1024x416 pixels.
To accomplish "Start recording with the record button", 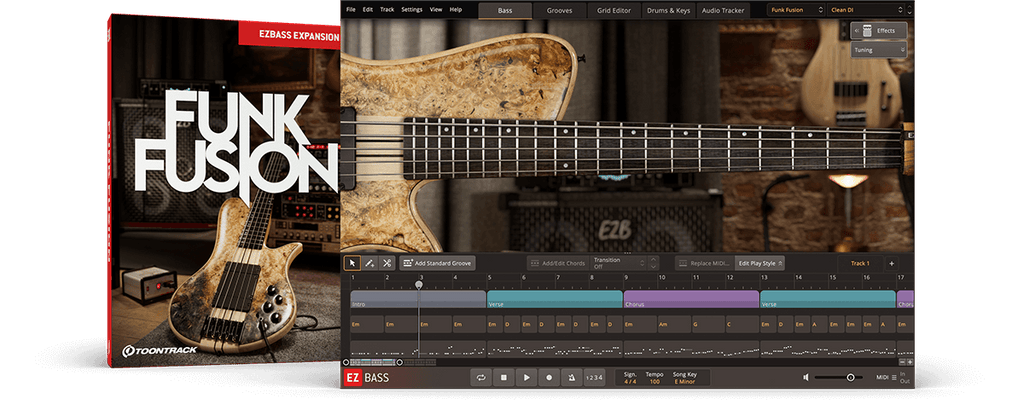I will pos(549,377).
